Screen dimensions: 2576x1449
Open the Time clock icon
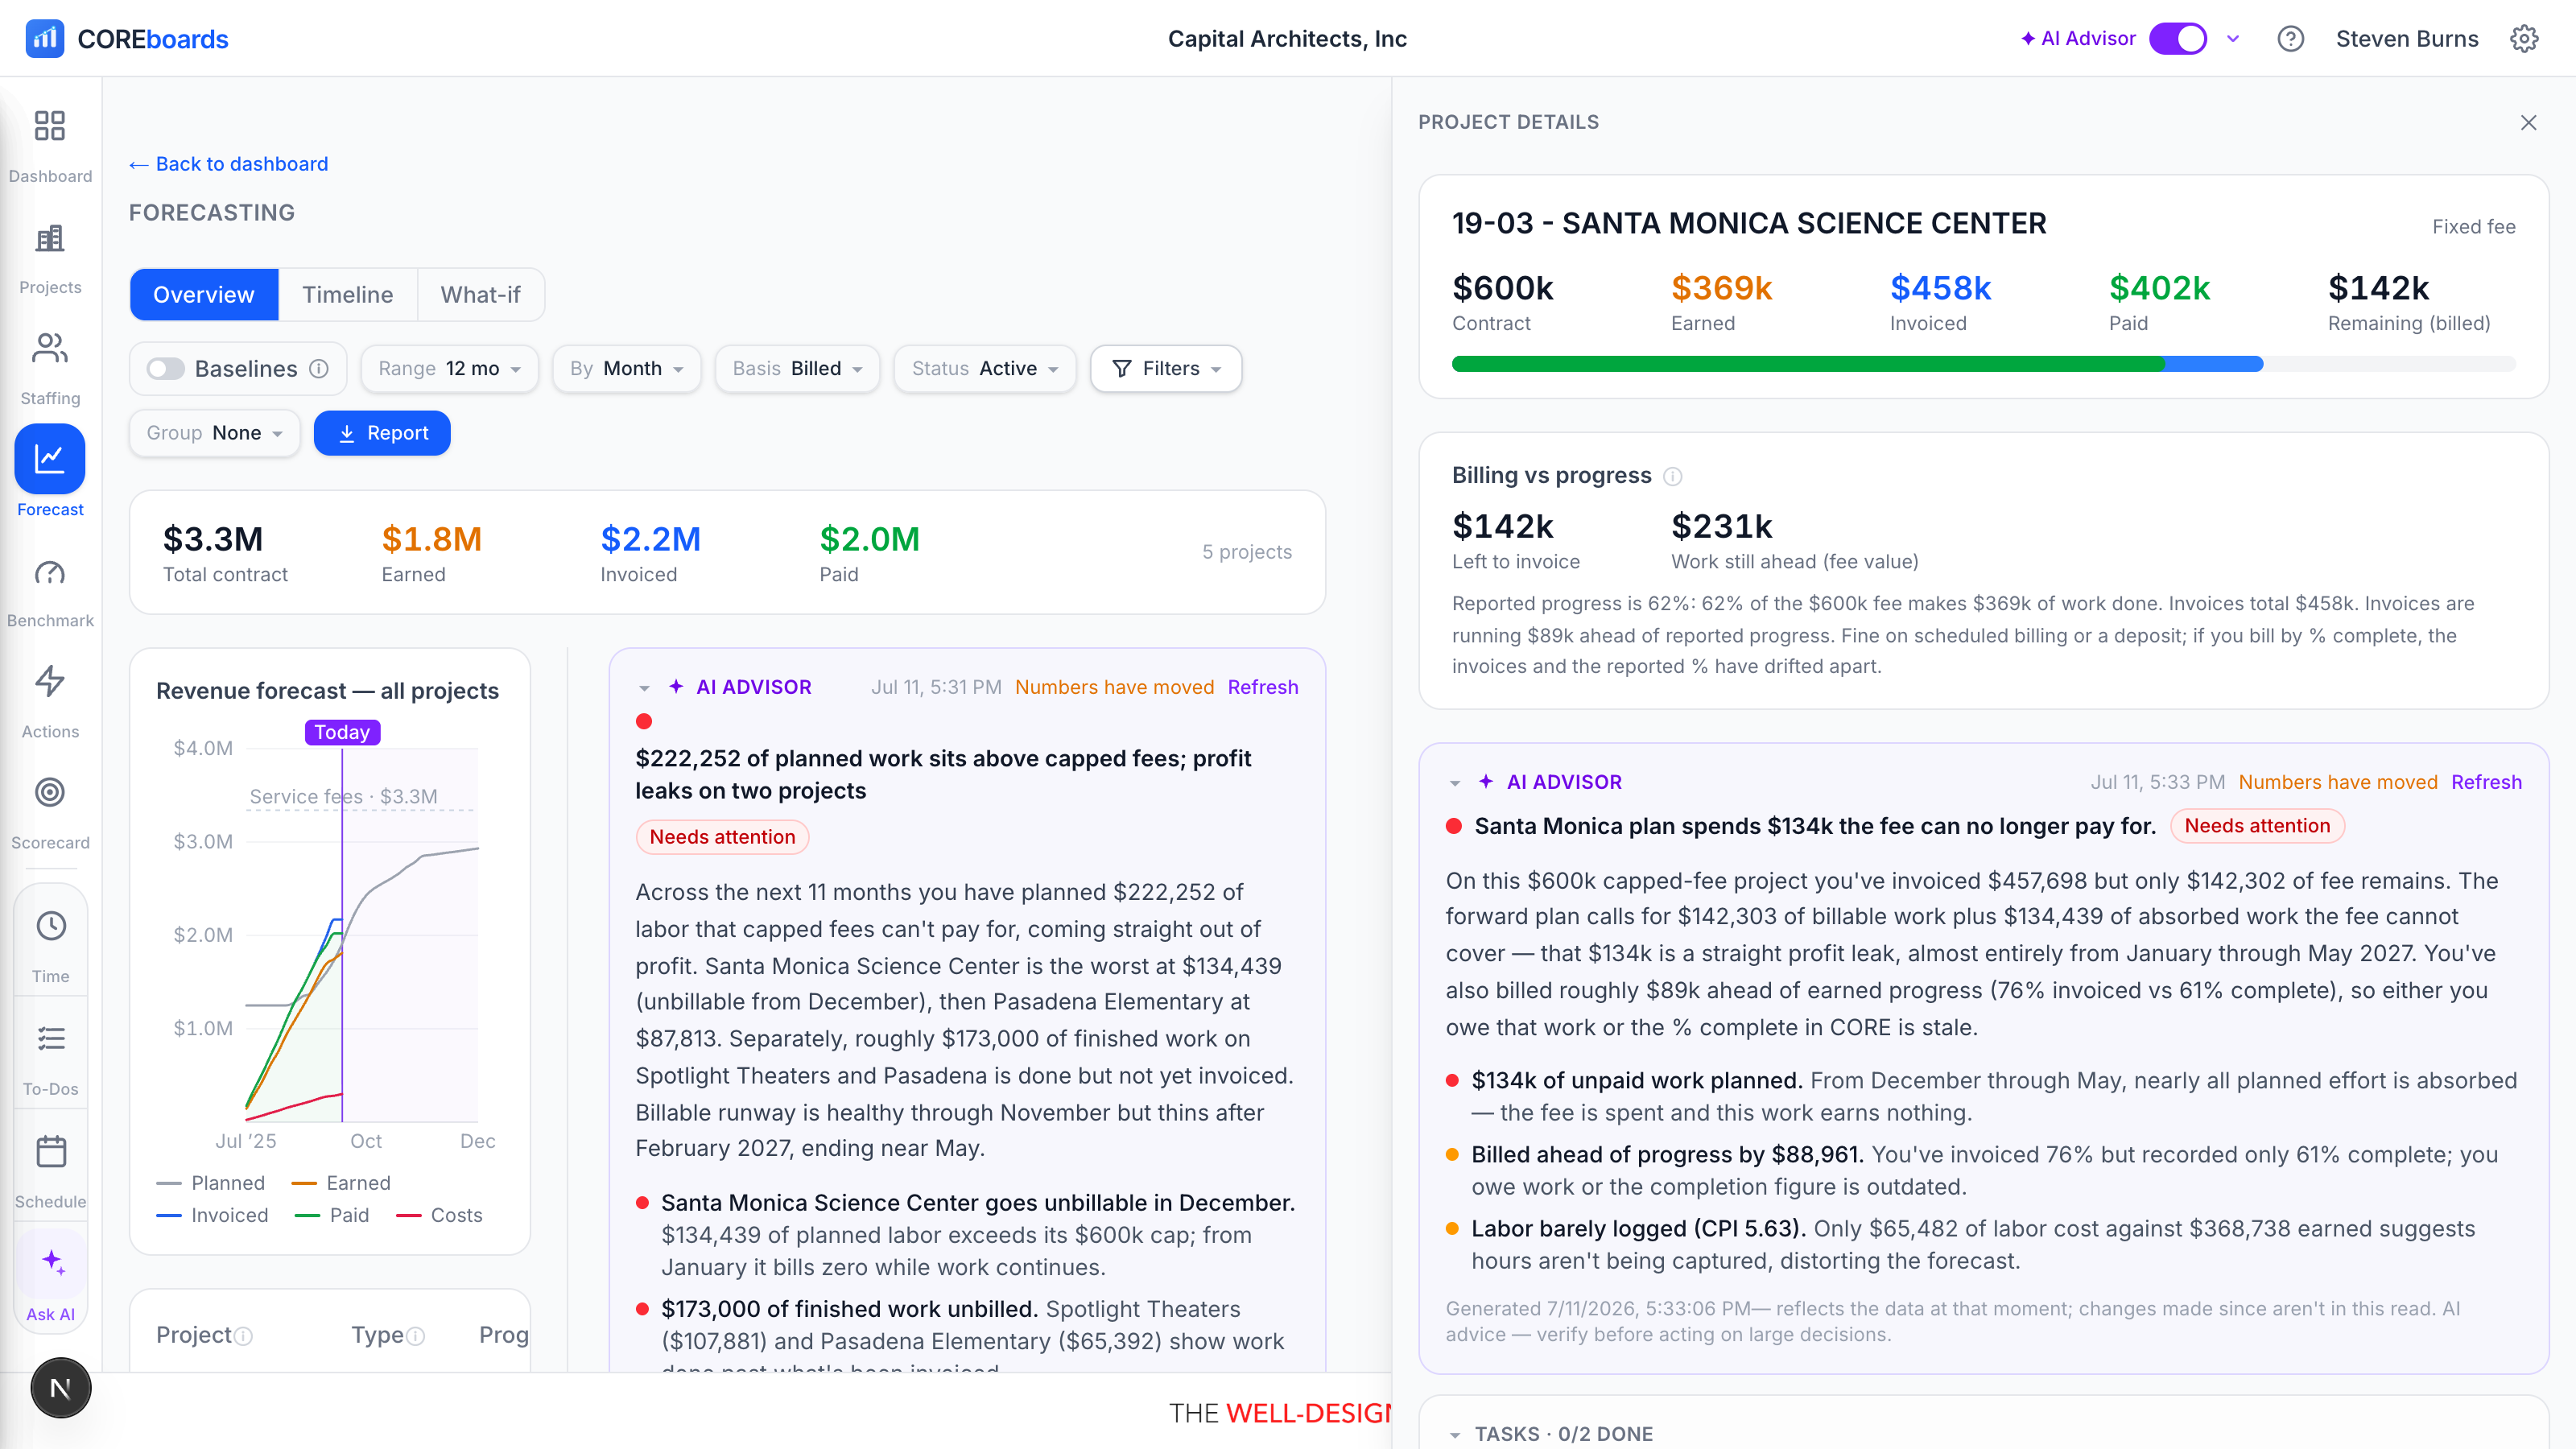click(51, 926)
